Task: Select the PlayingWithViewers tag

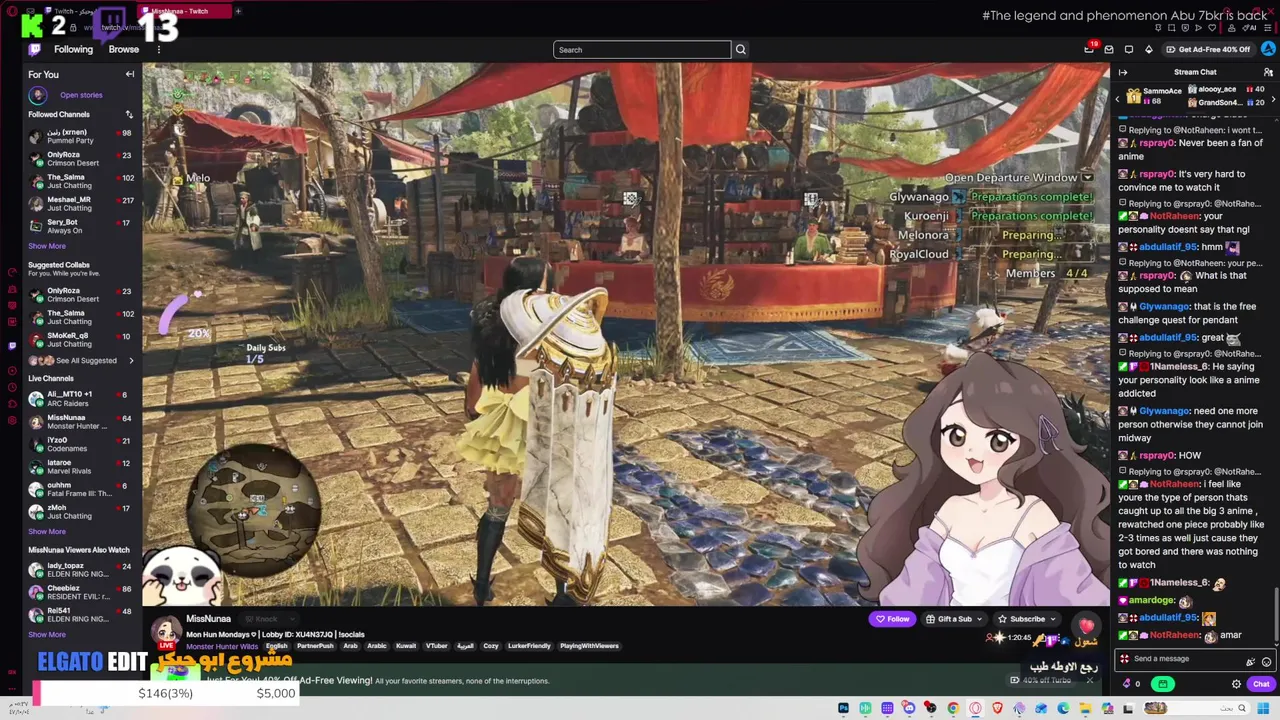Action: (x=589, y=646)
